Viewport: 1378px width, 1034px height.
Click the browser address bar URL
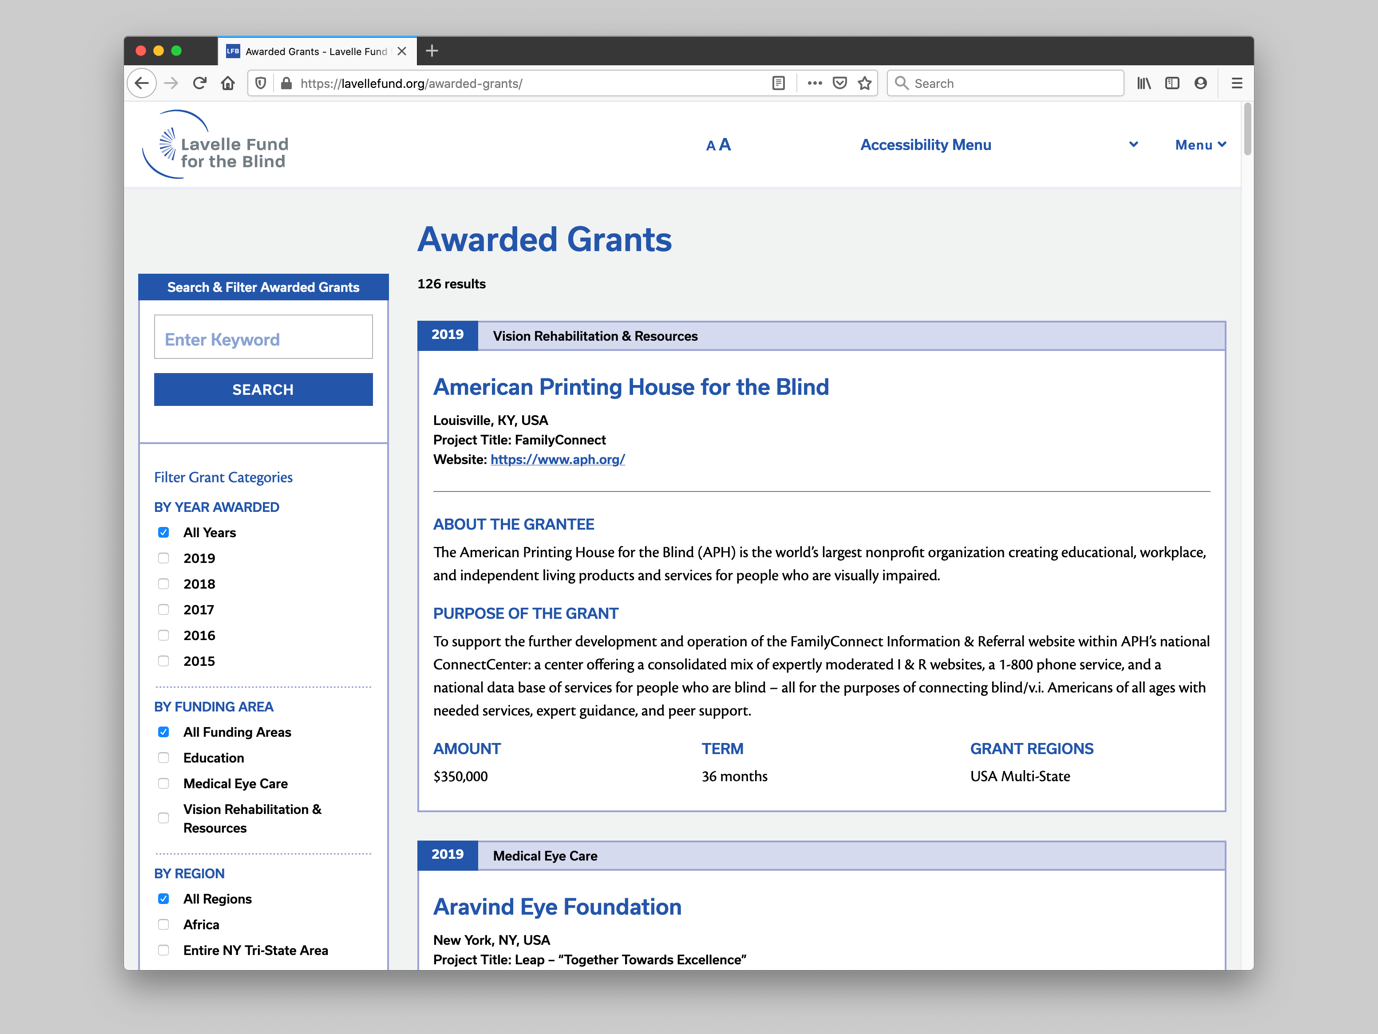pyautogui.click(x=411, y=83)
